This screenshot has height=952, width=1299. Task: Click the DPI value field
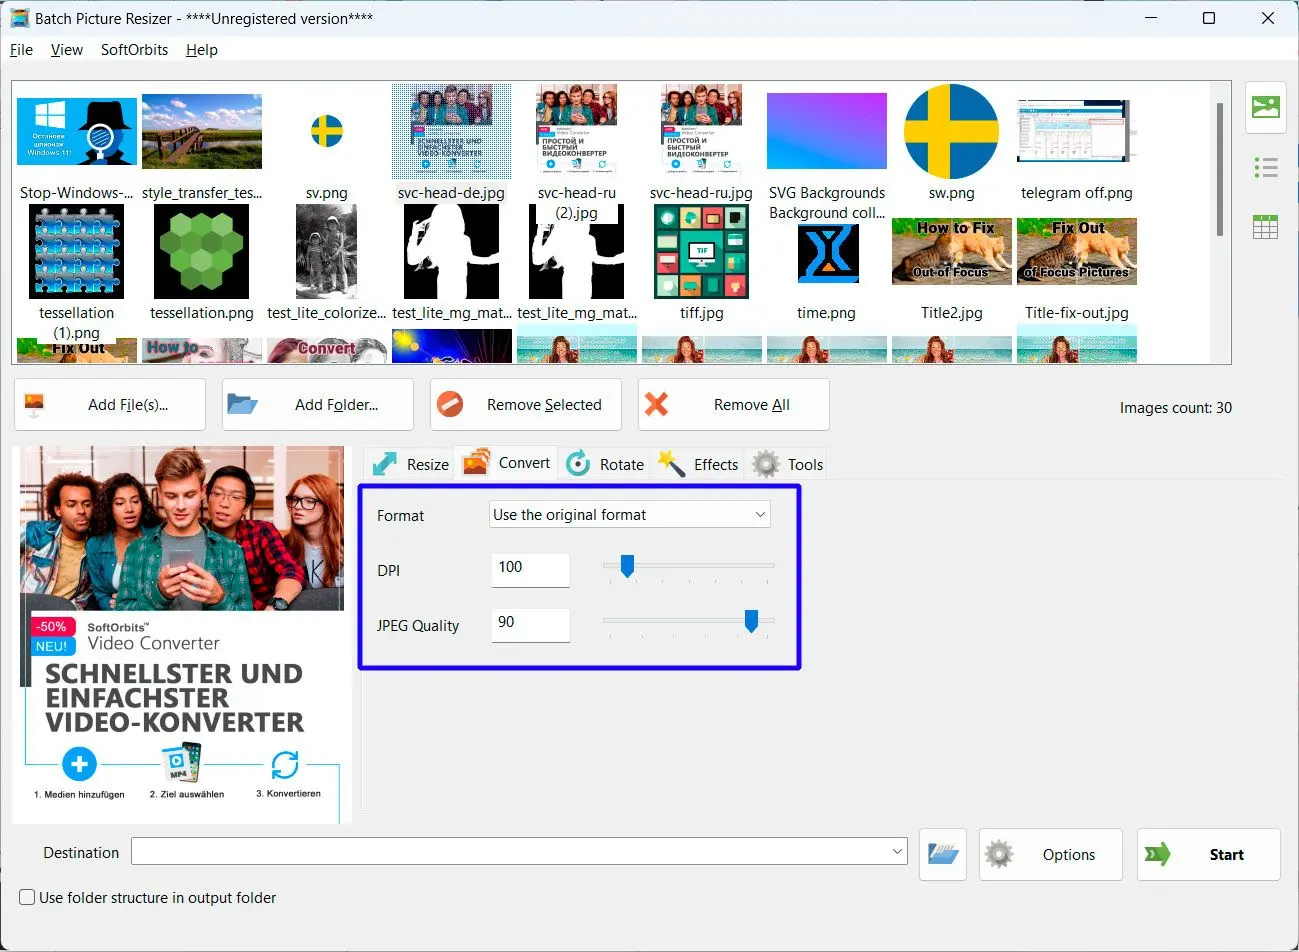tap(531, 568)
